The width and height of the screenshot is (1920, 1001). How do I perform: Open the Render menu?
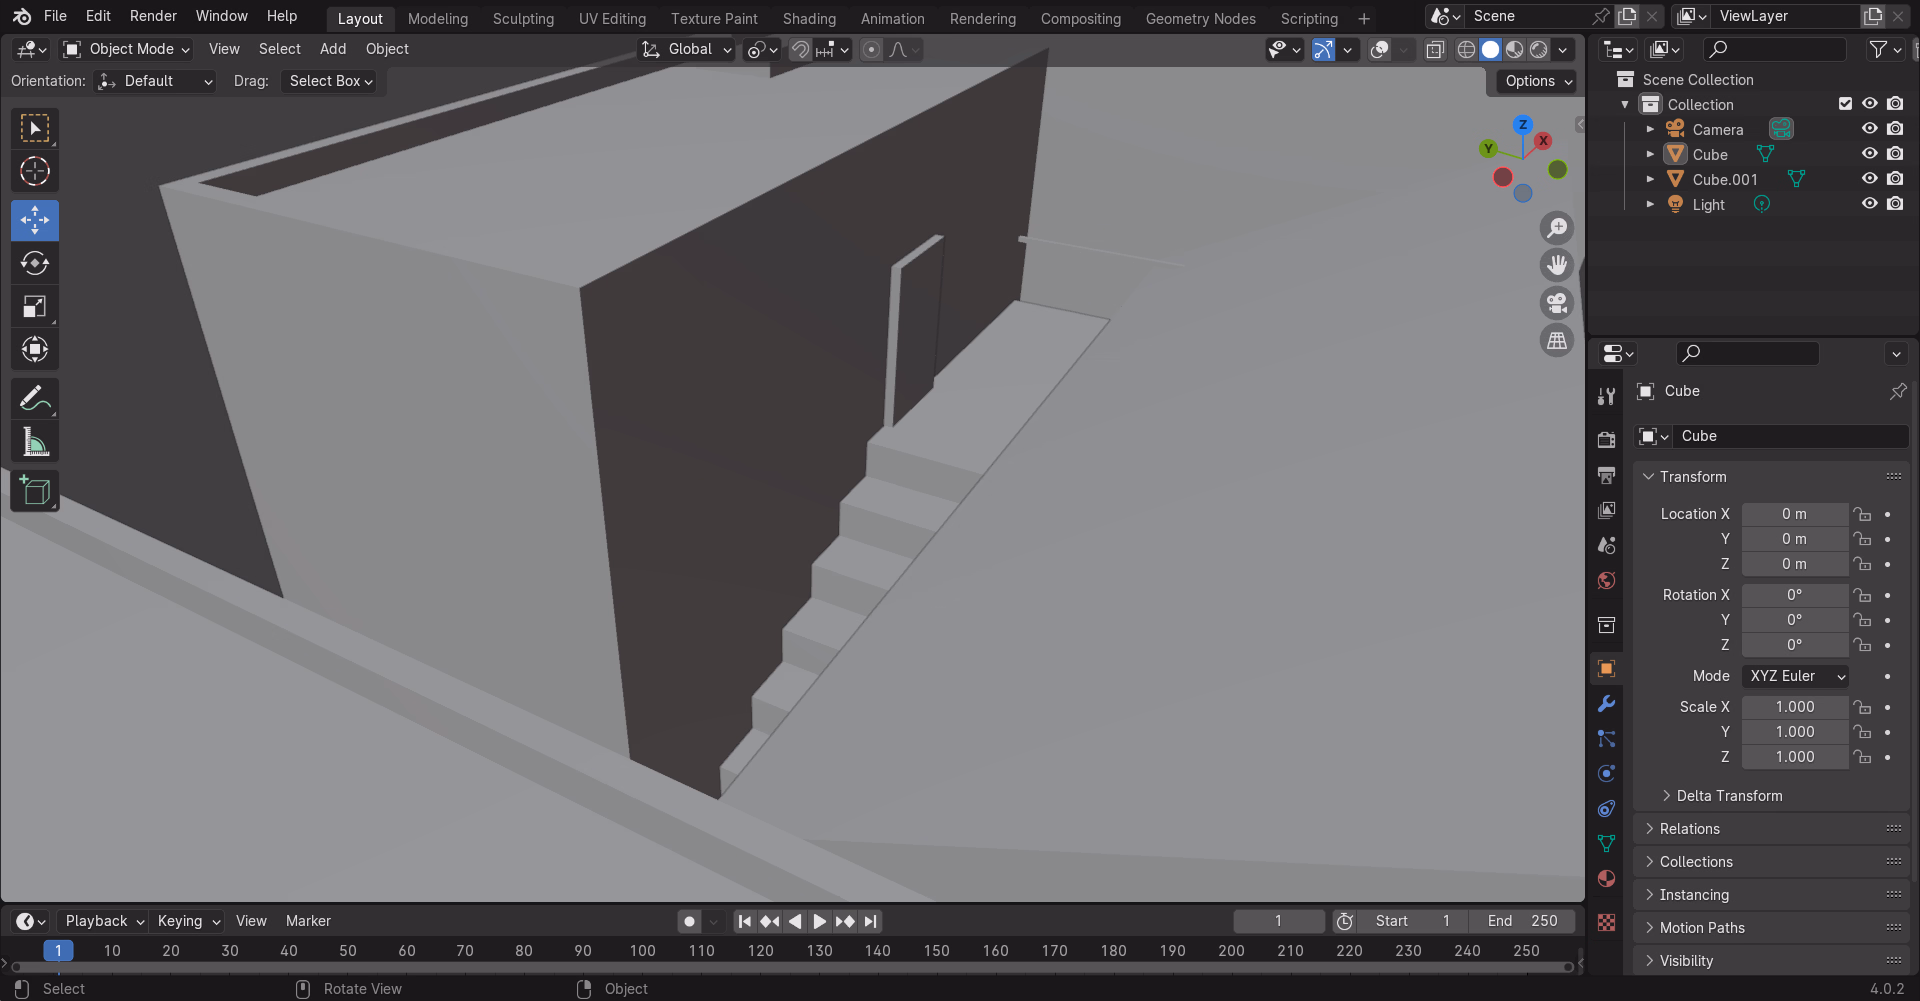click(153, 16)
